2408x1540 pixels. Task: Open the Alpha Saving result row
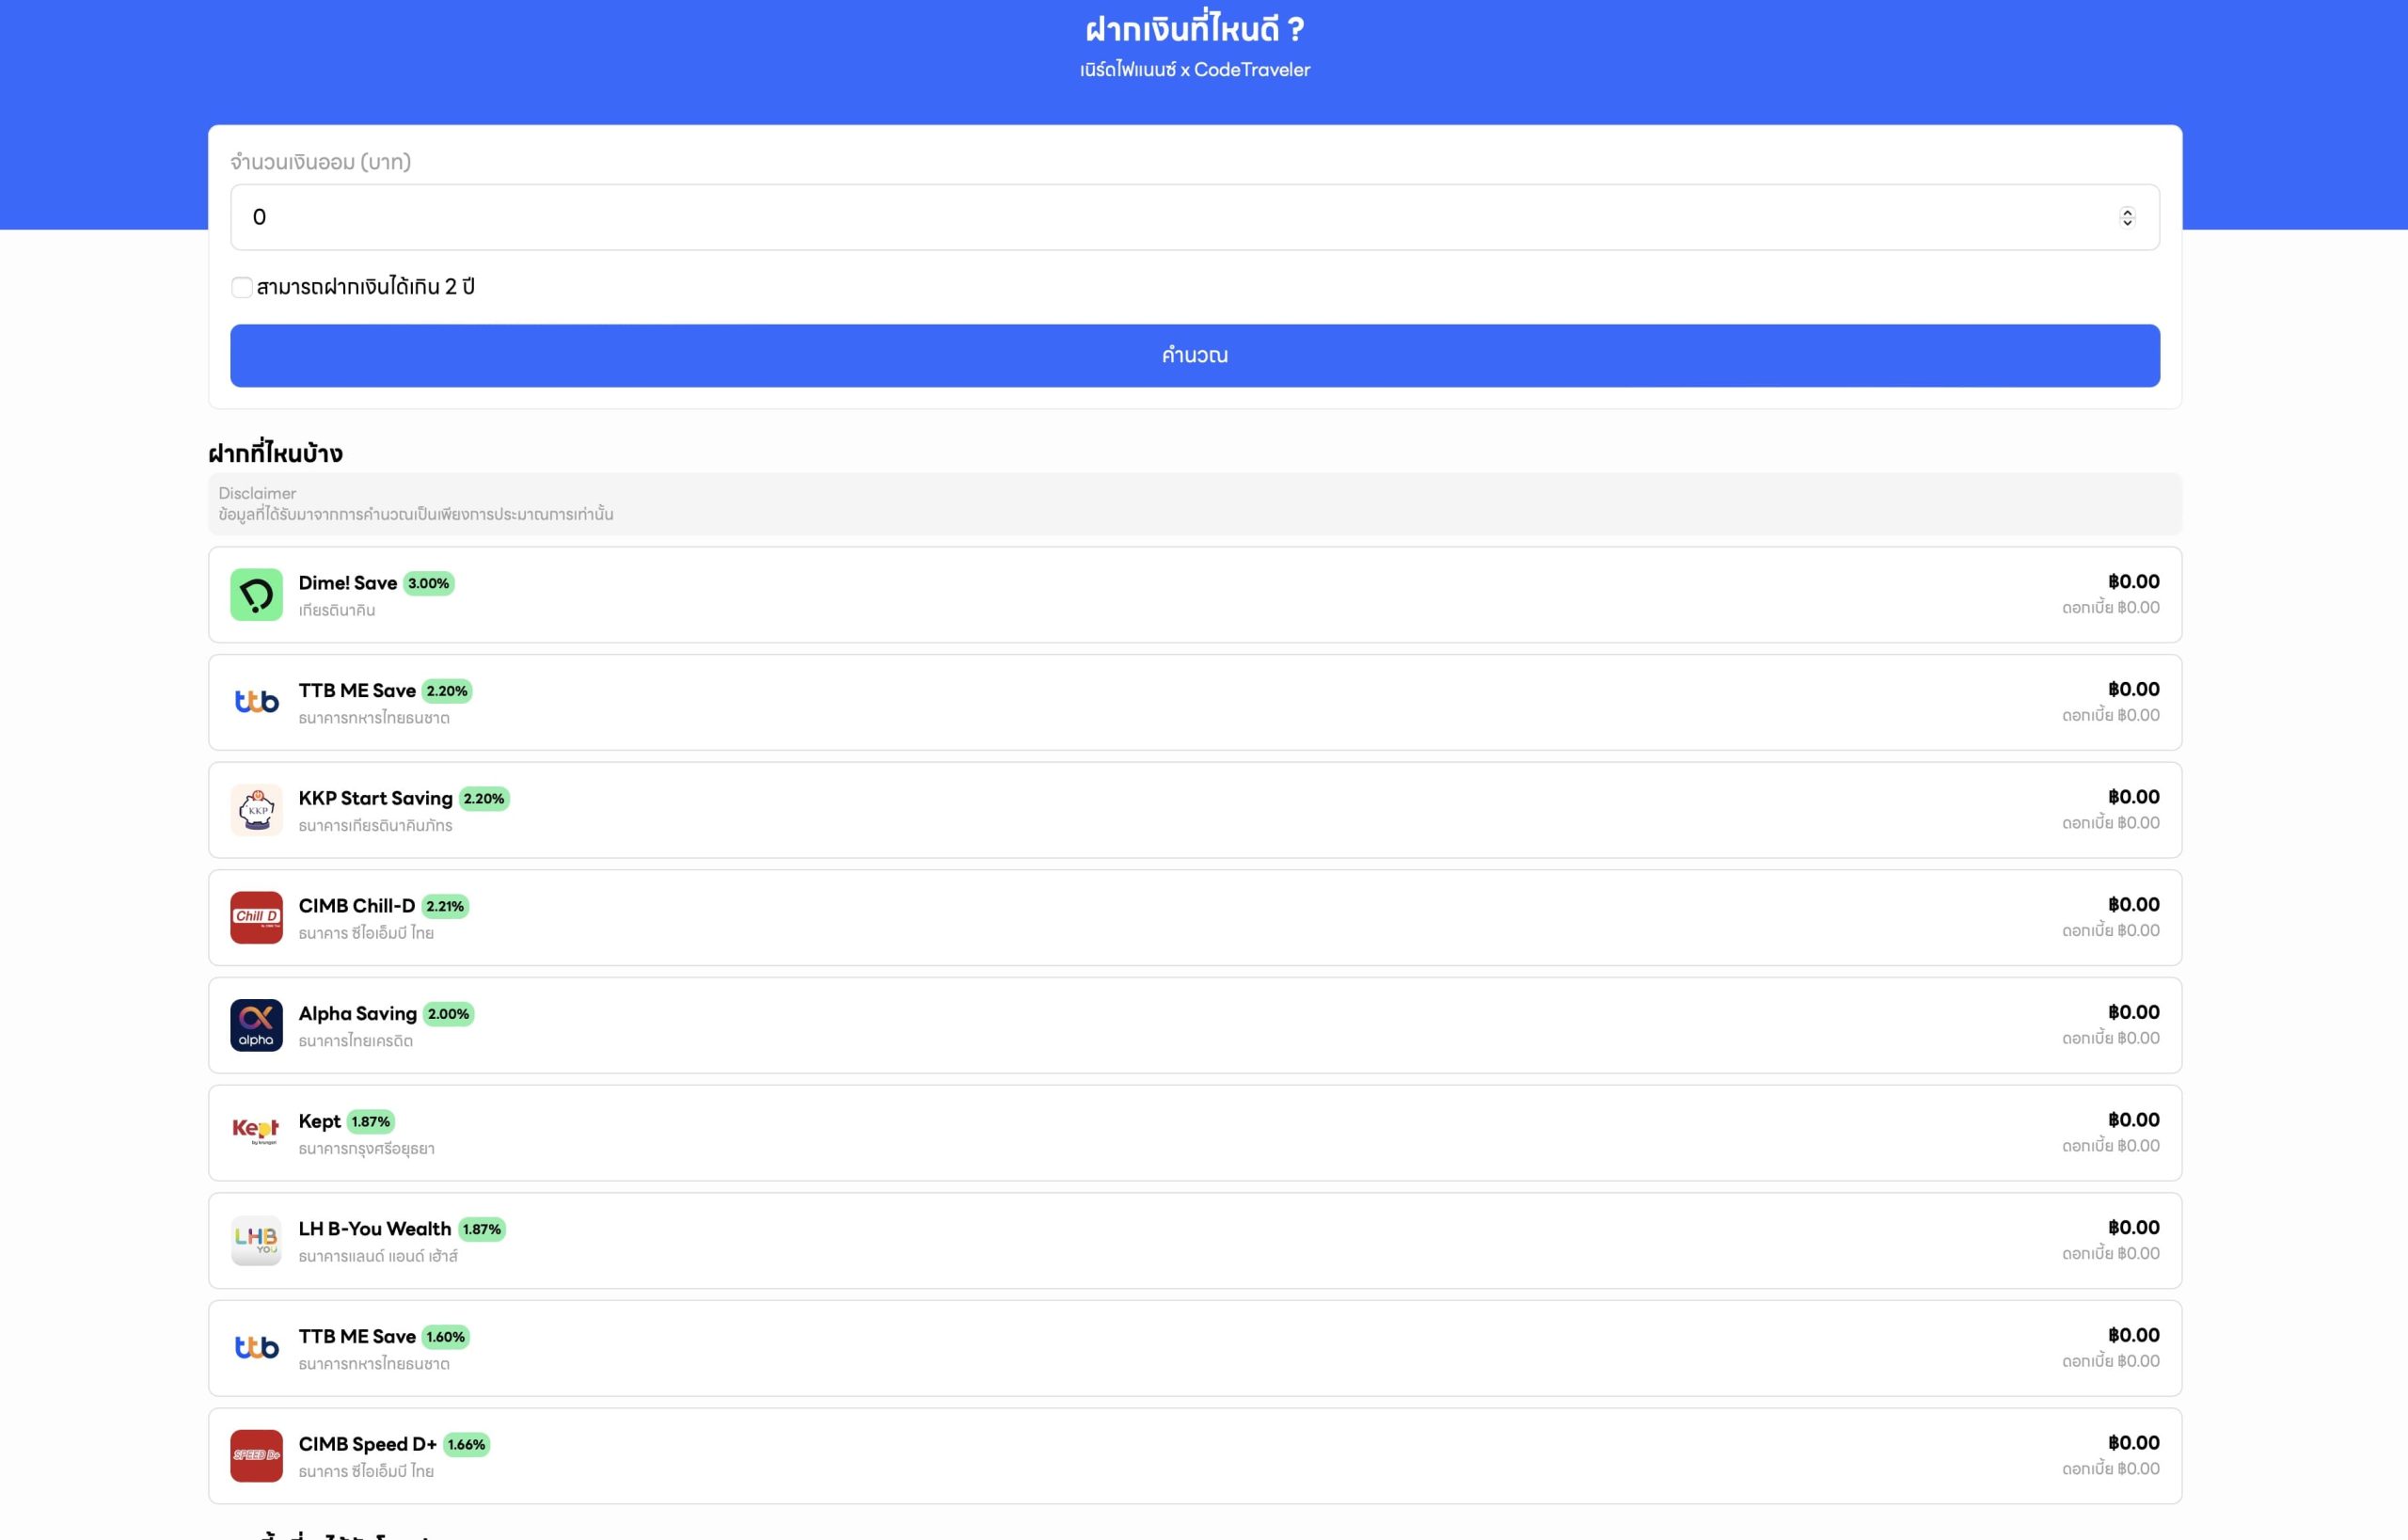pyautogui.click(x=1194, y=1025)
